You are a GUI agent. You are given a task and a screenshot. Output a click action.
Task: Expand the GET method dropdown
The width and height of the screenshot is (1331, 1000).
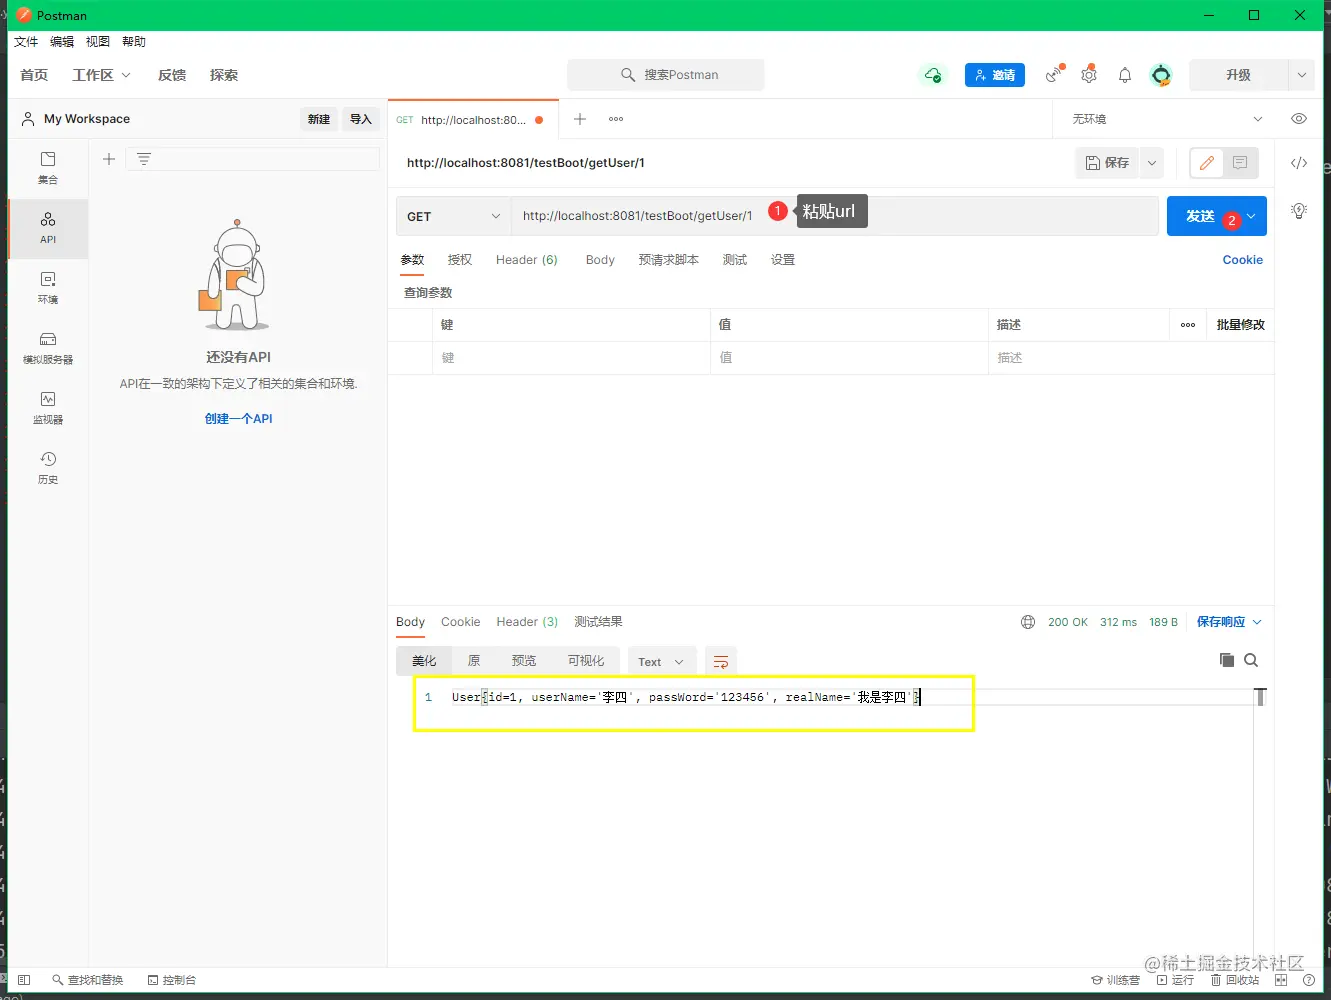(454, 216)
